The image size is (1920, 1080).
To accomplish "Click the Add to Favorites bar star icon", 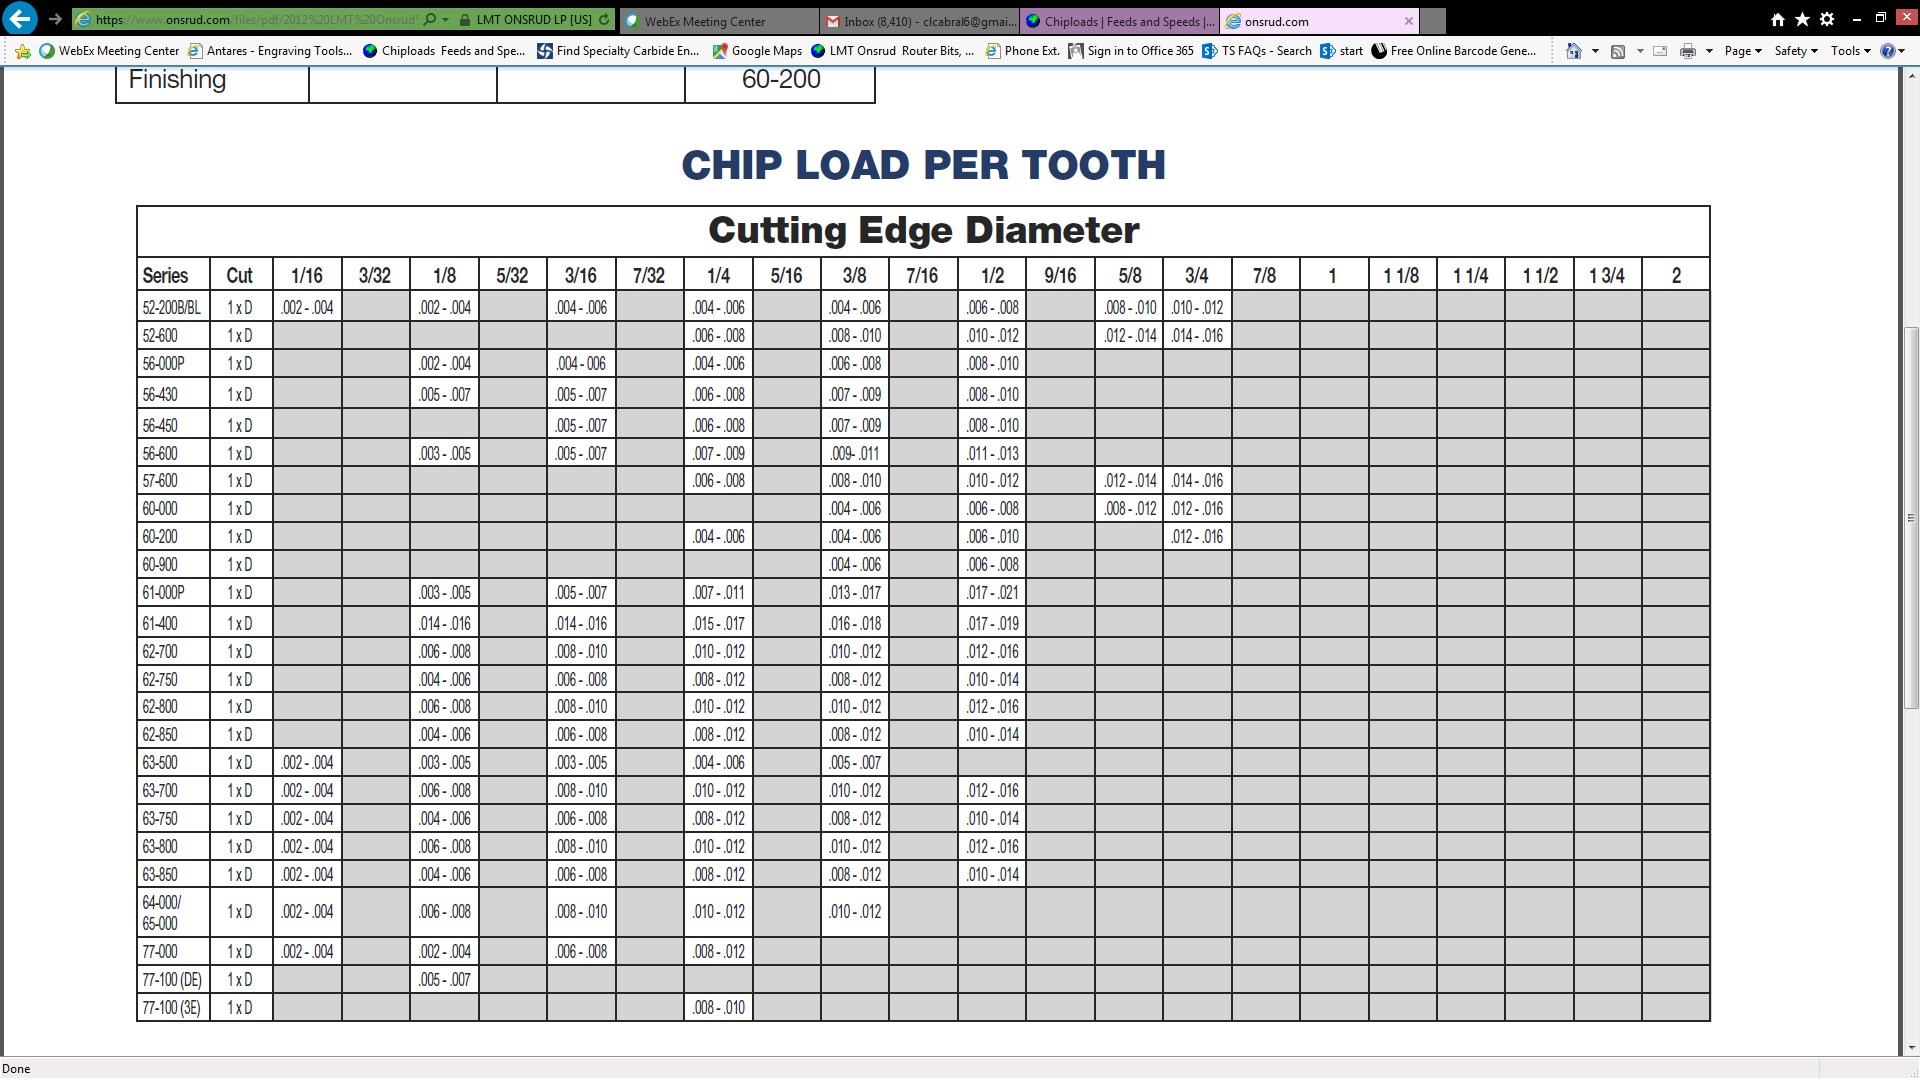I will coord(22,51).
